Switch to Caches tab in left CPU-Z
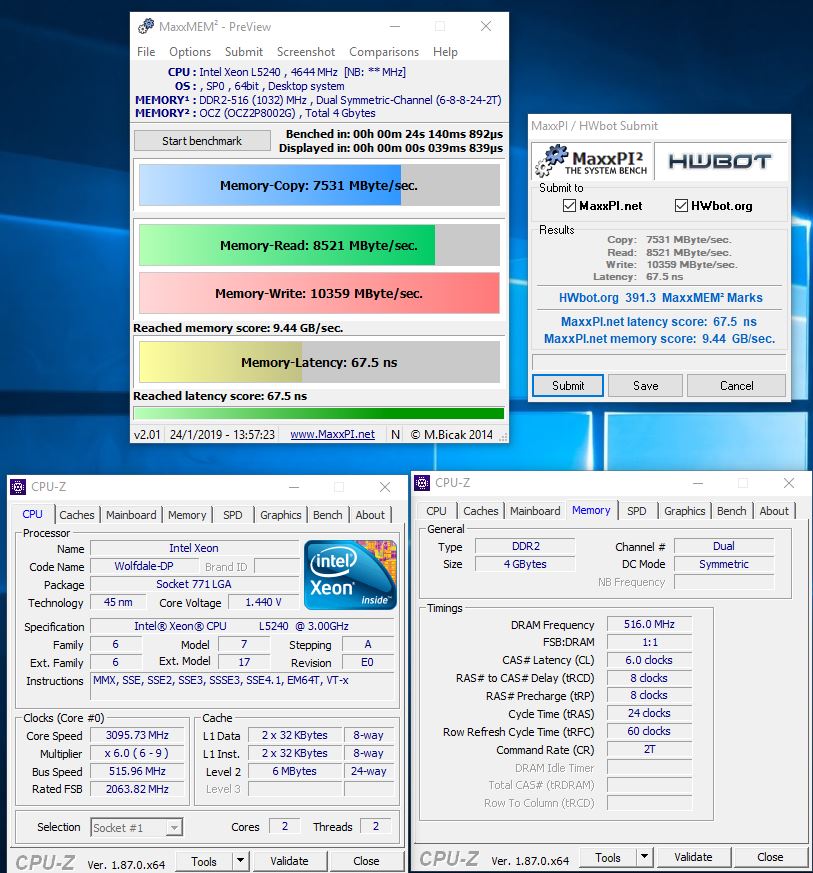The image size is (813, 873). 77,515
